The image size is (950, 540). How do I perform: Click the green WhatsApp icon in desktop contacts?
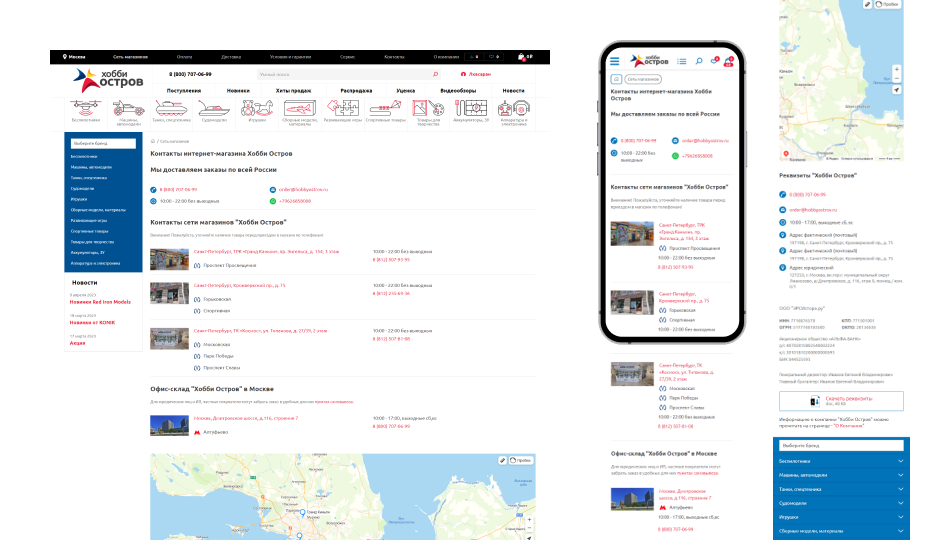tap(273, 201)
